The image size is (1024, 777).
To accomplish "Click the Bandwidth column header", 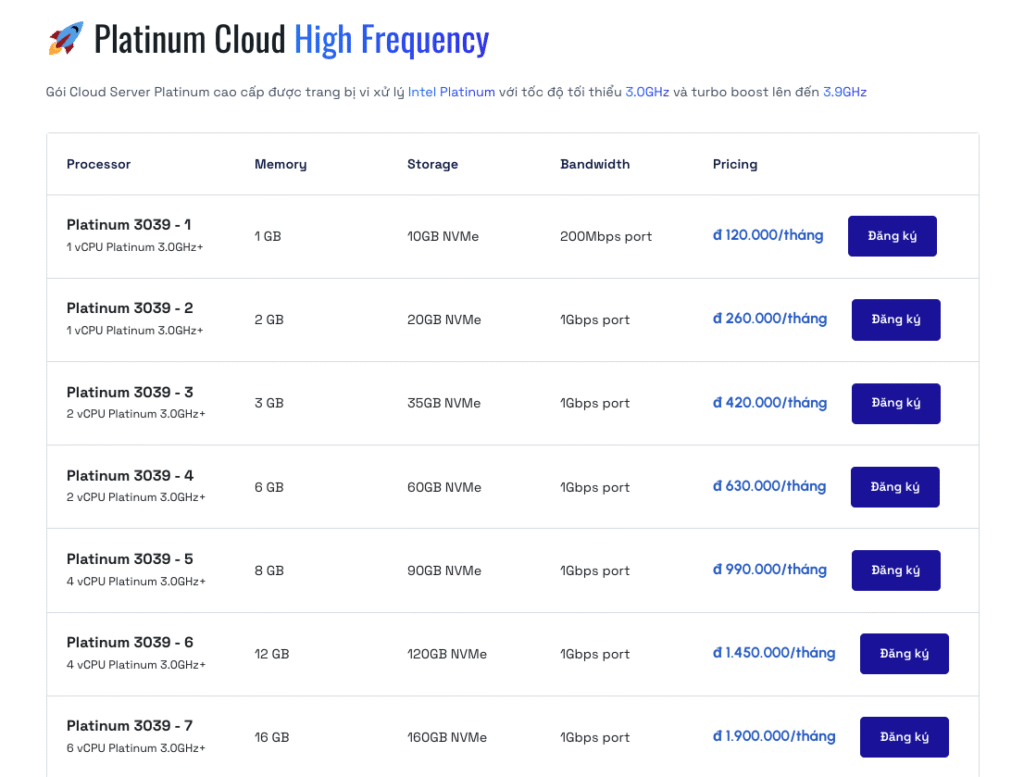I will 595,164.
